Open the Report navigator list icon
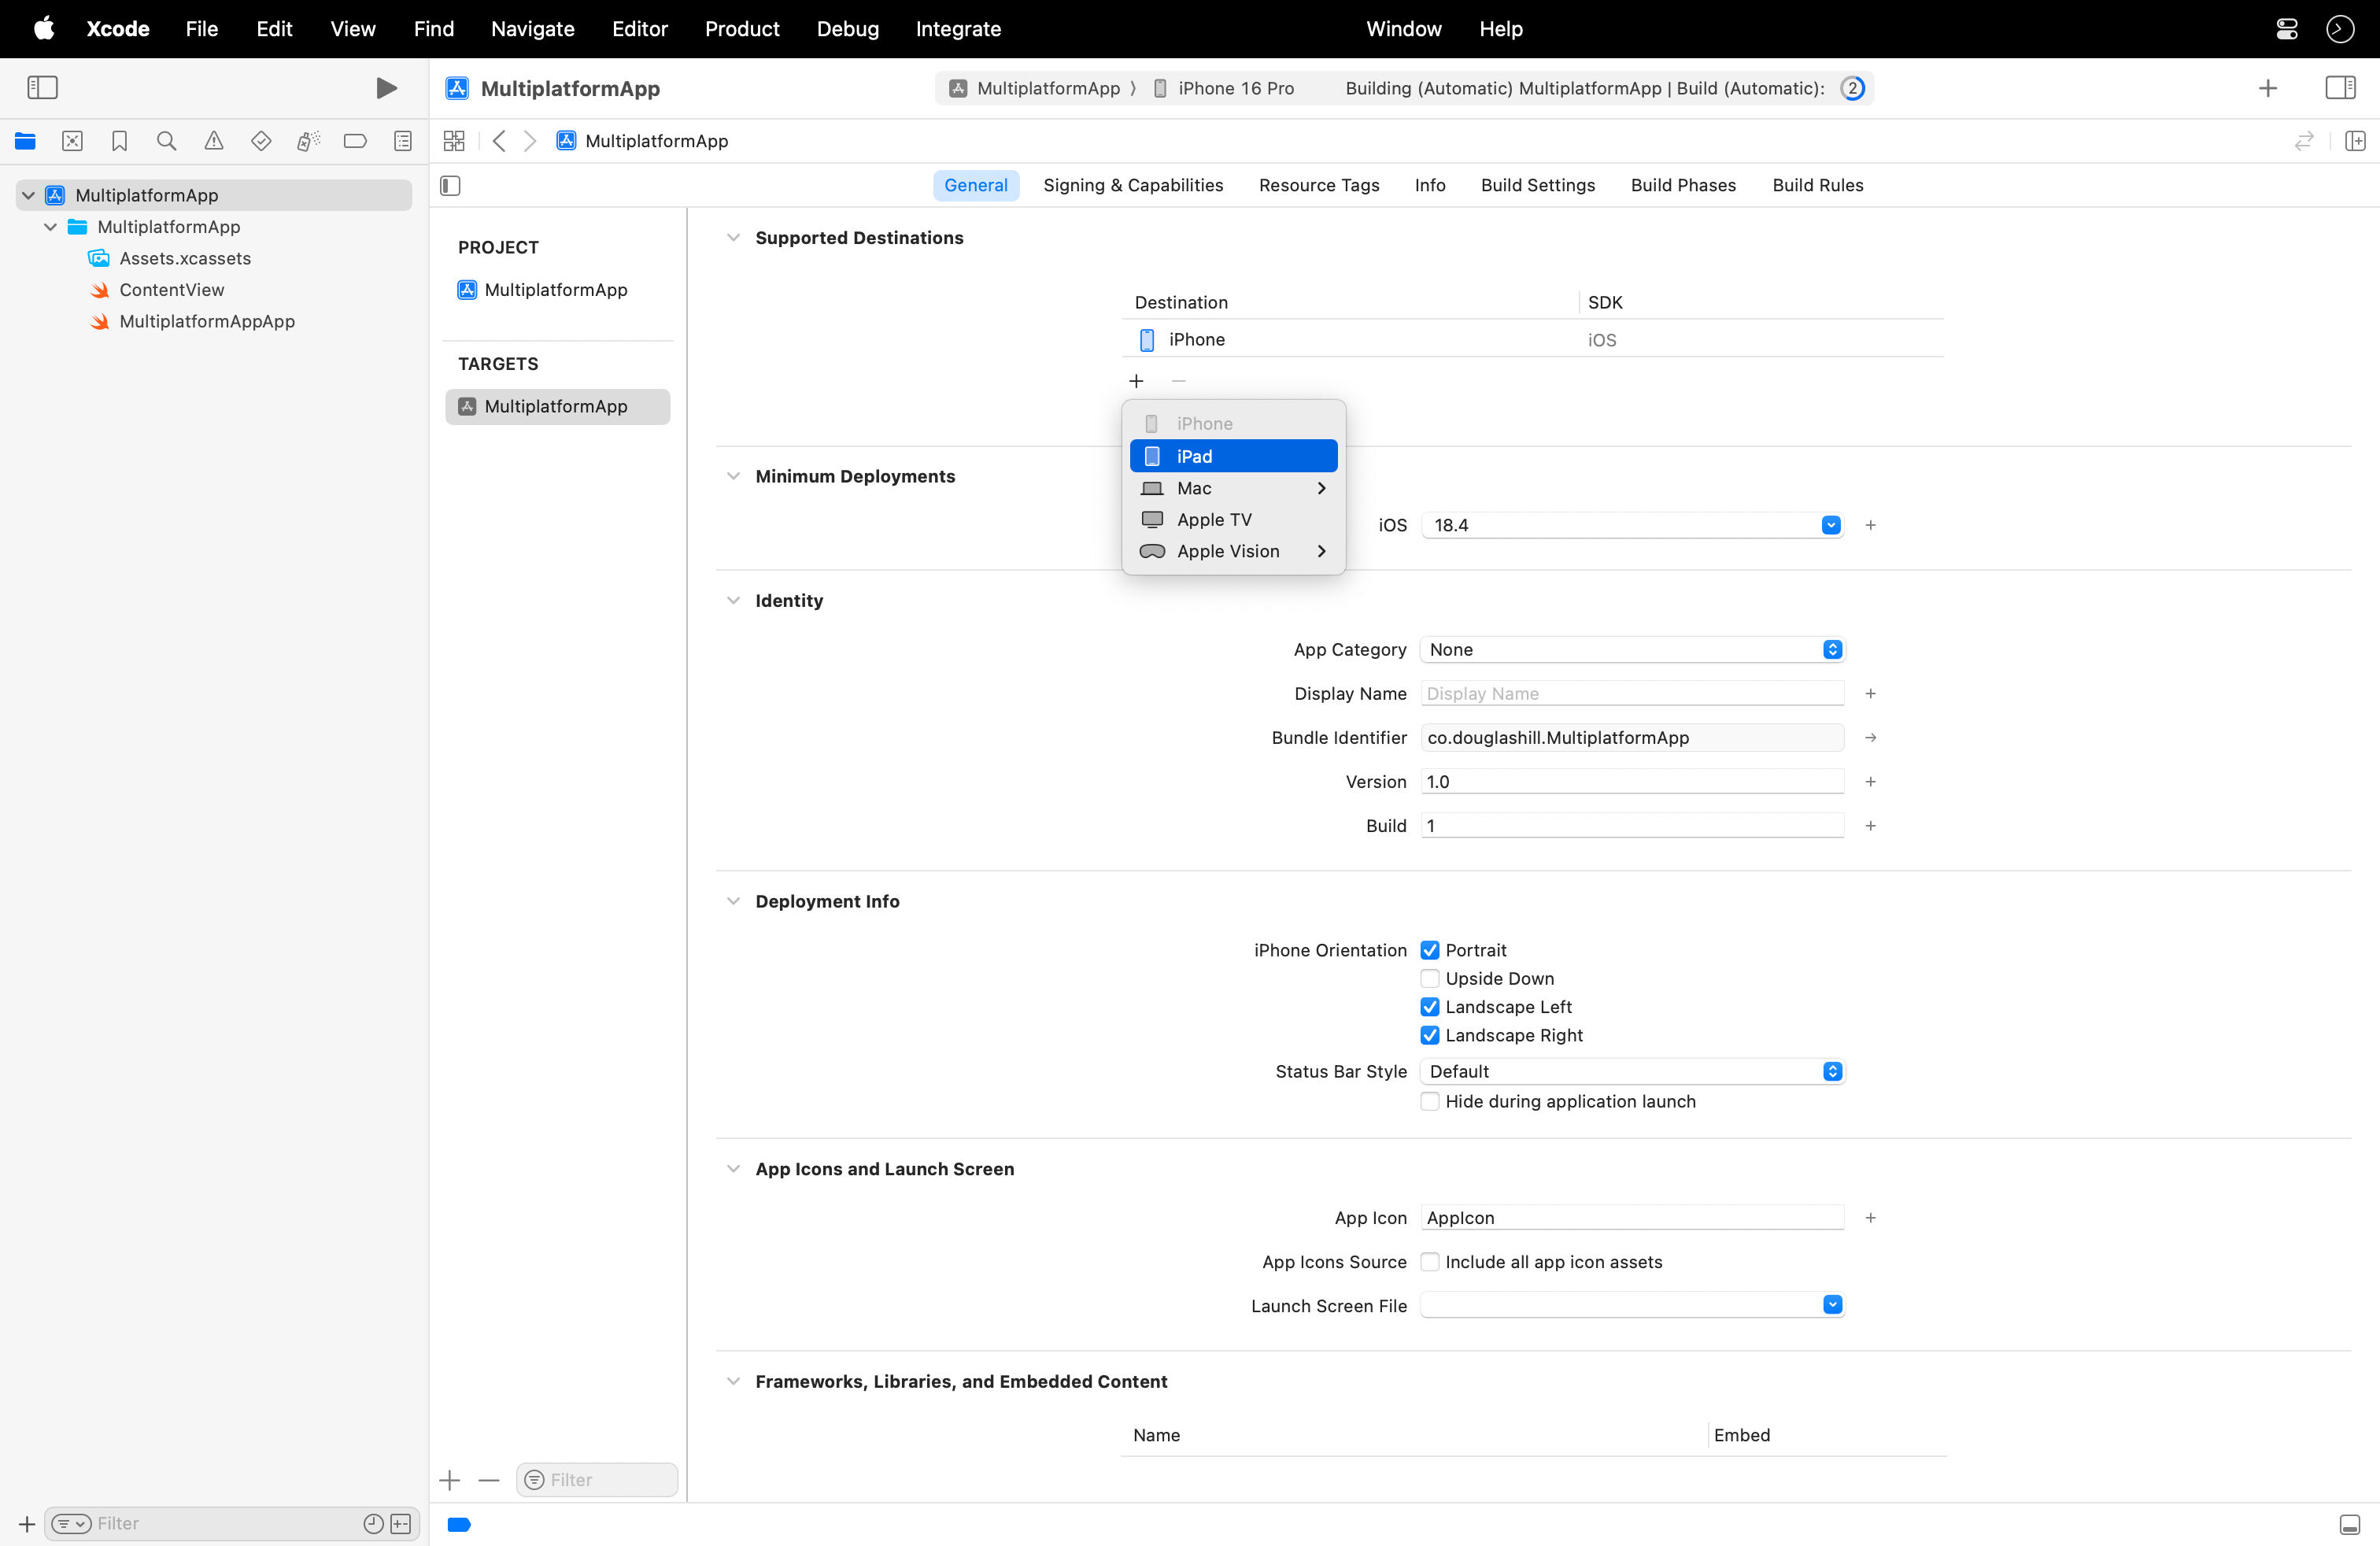 coord(402,141)
